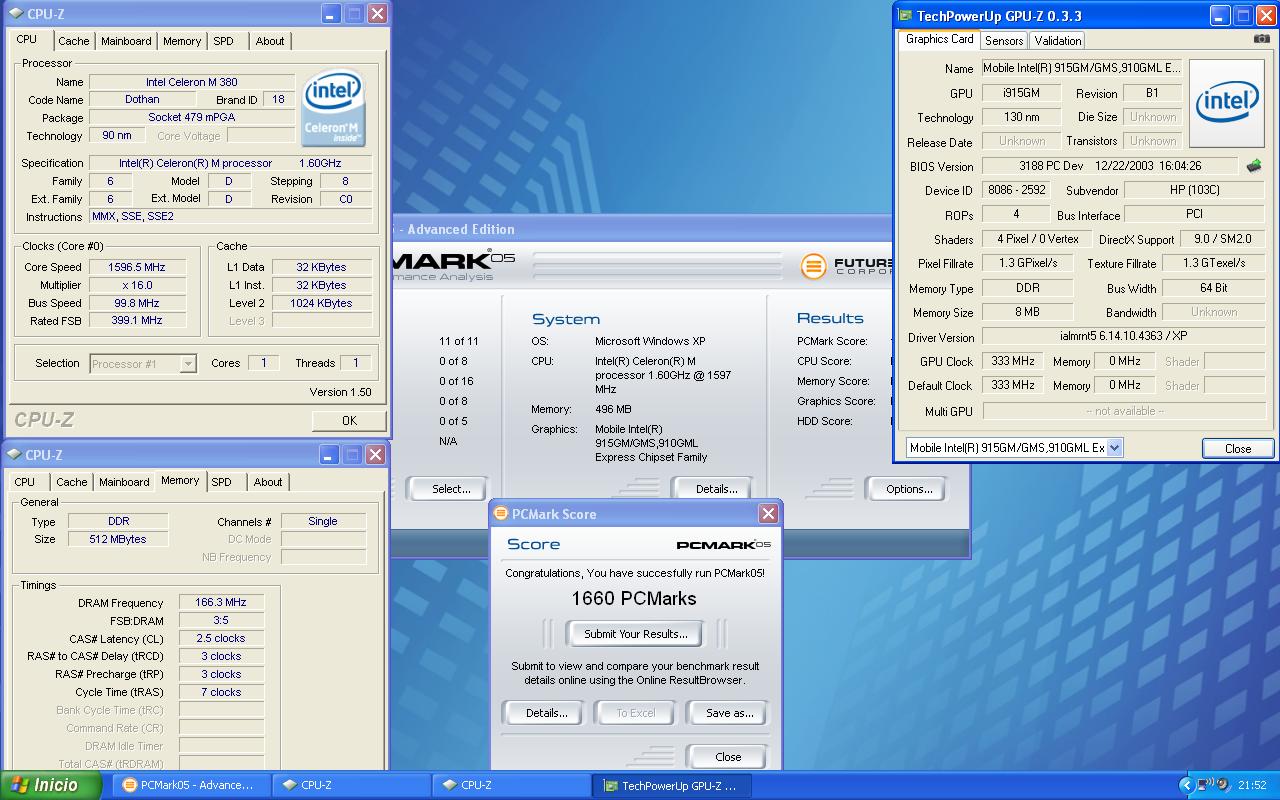Click the Intel Celeron M logo in CPU-Z

334,107
